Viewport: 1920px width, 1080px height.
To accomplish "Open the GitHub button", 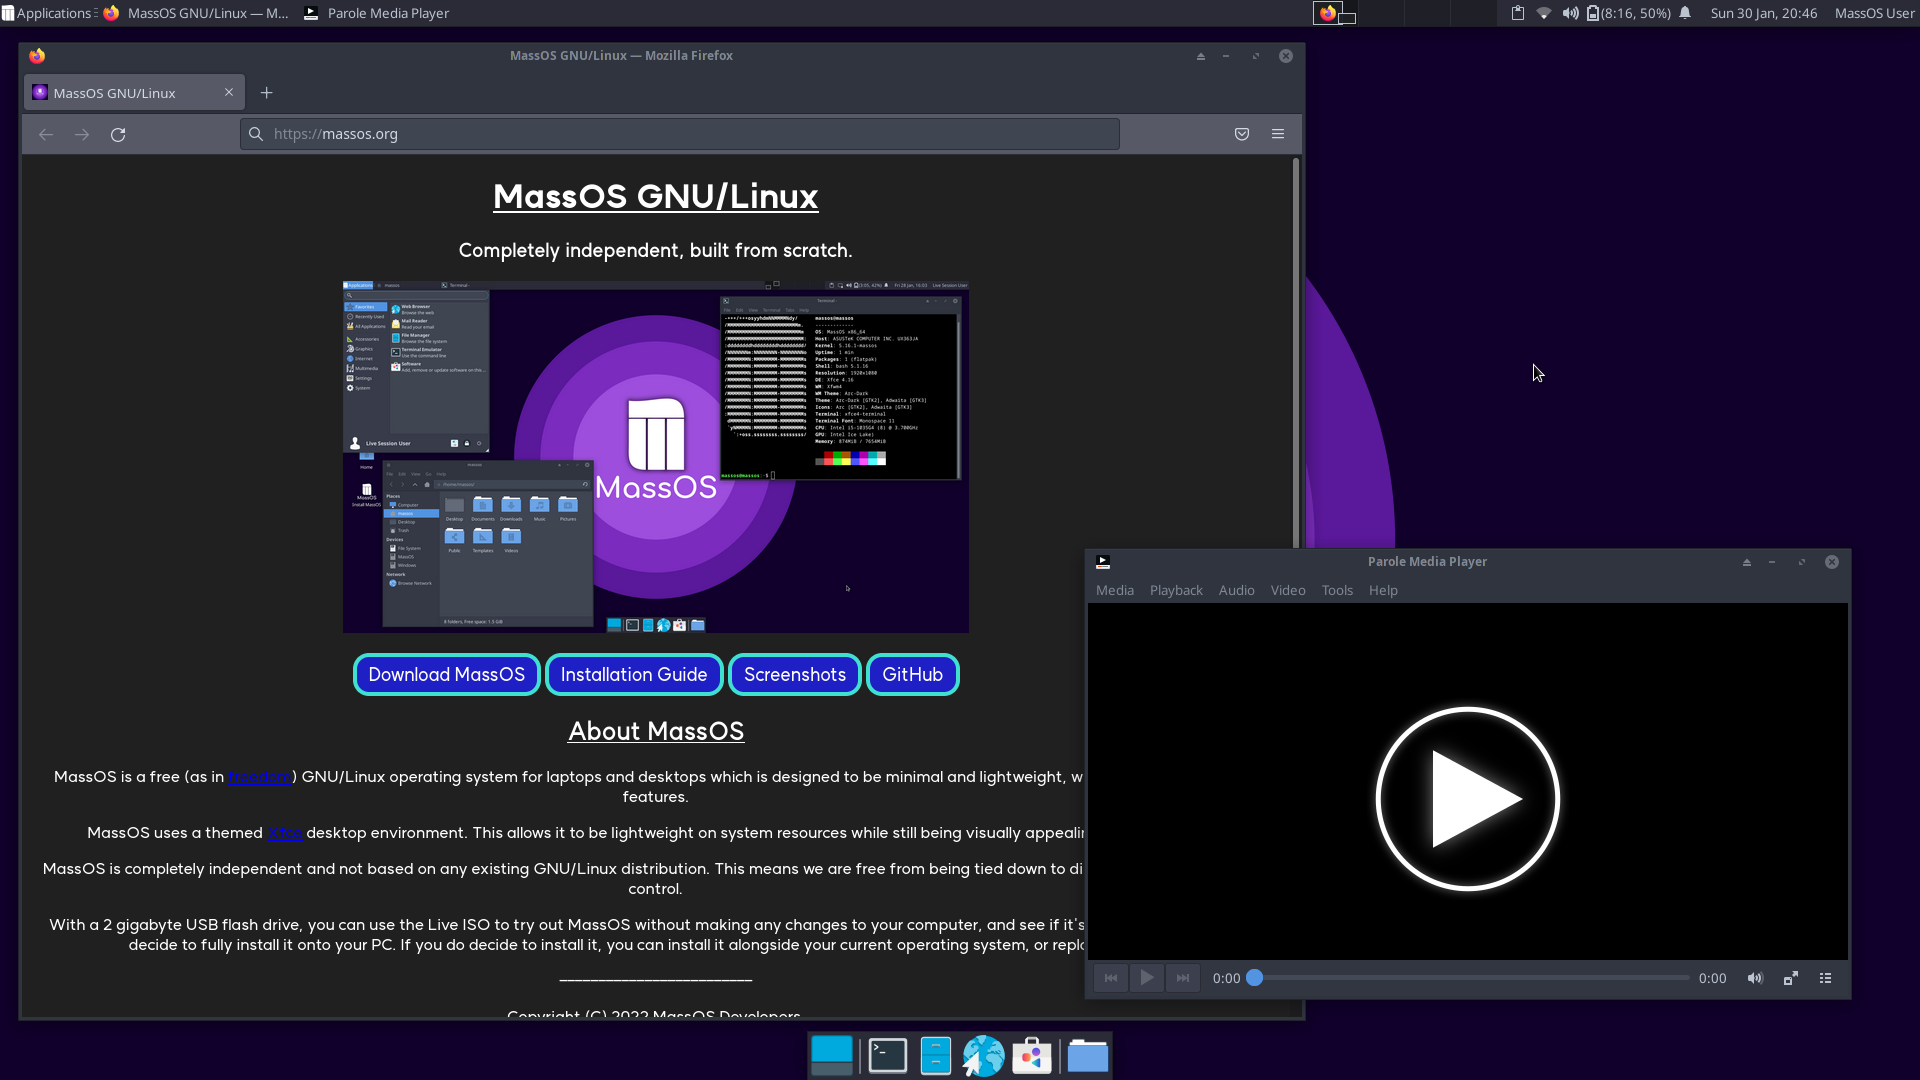I will click(x=912, y=675).
